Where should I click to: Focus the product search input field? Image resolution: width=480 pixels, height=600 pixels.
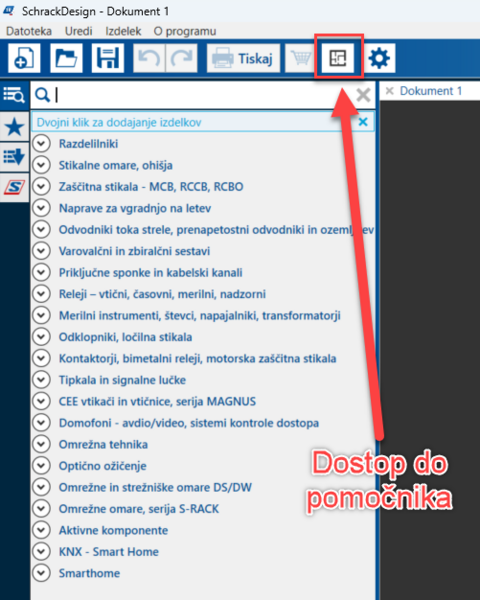point(203,95)
